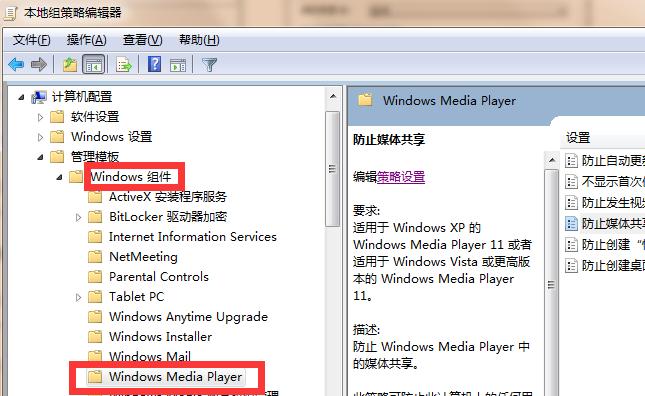The height and width of the screenshot is (396, 645).
Task: Click the tree pane scrollbar thumb
Action: [332, 169]
